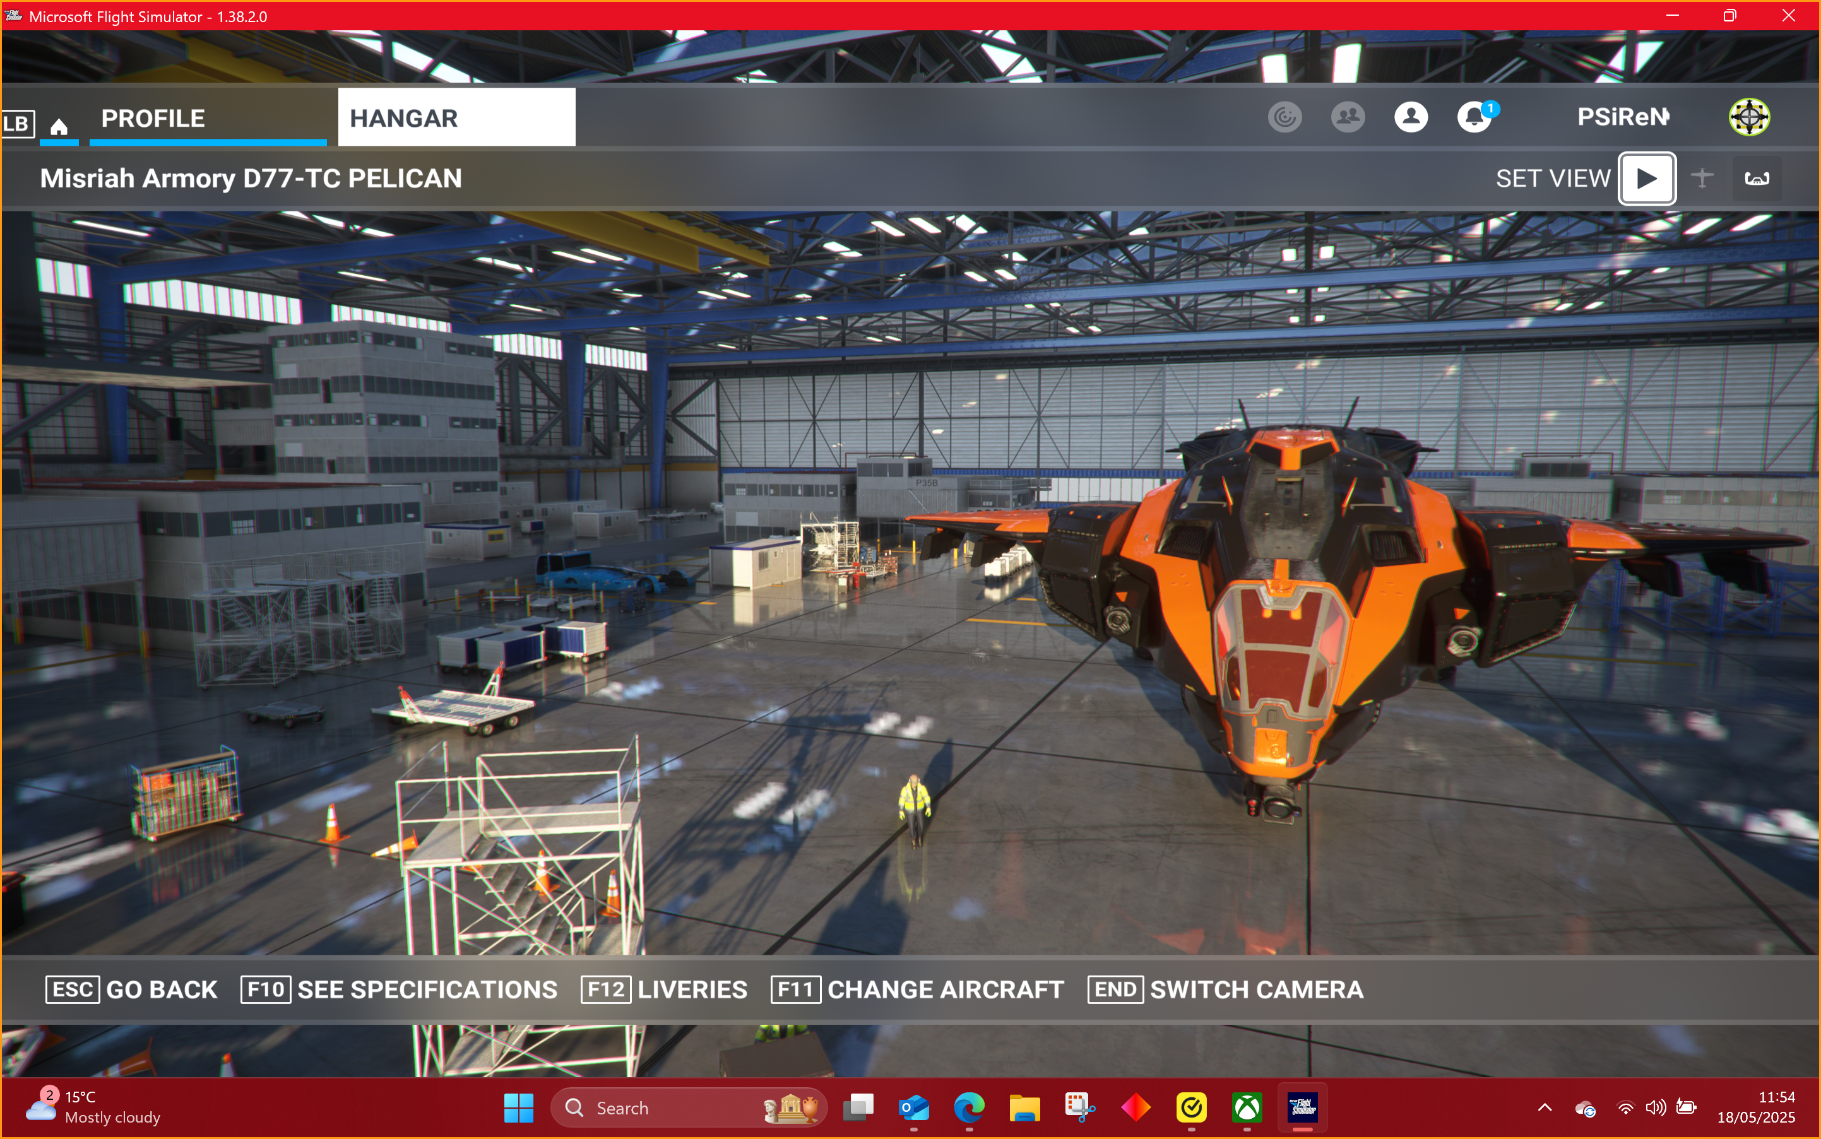This screenshot has height=1139, width=1821.
Task: Click the LB bumper hint icon
Action: click(x=17, y=124)
